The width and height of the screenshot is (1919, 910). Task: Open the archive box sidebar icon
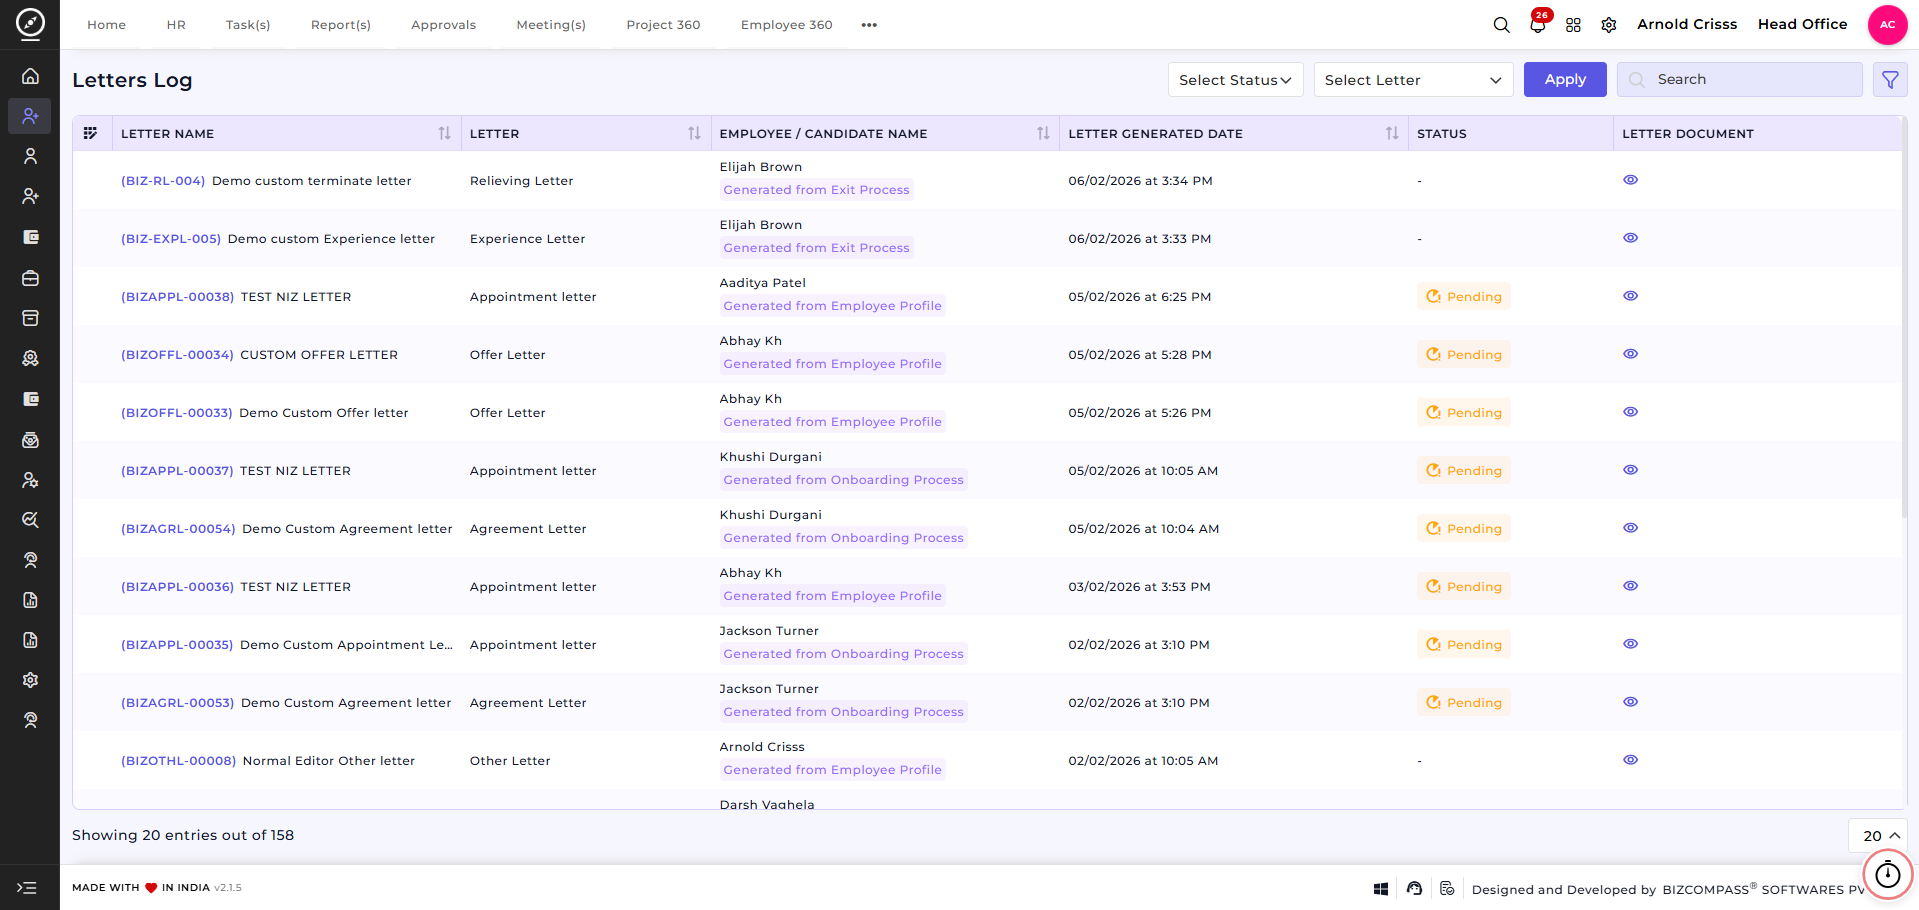coord(30,318)
